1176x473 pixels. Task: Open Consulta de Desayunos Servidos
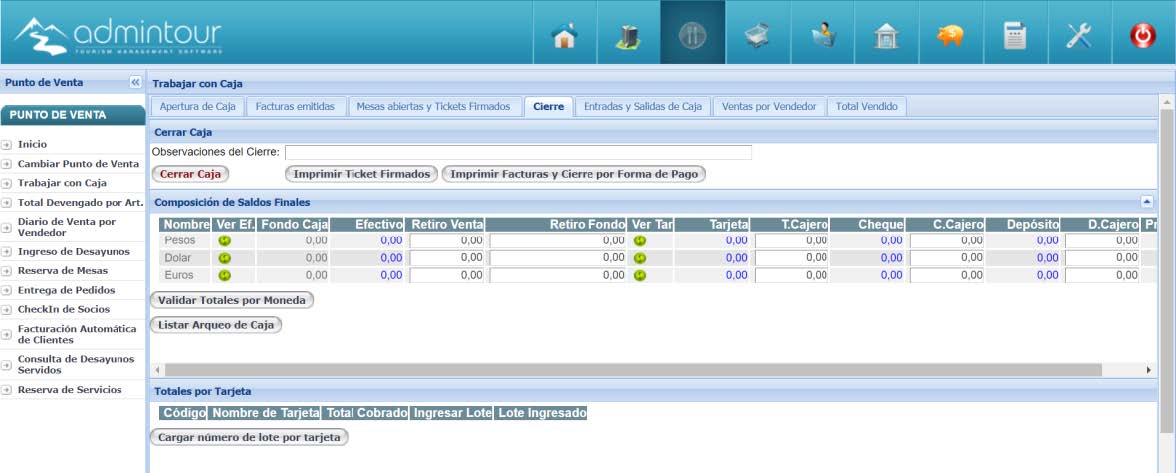[76, 364]
